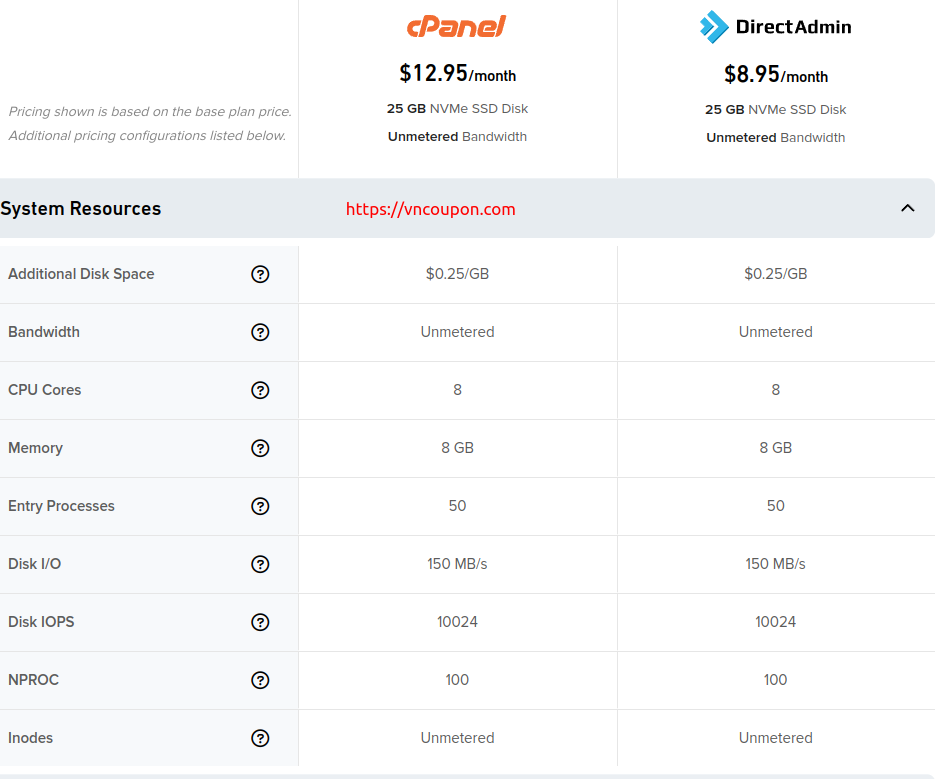The image size is (943, 779).
Task: Click 8 GB memory in DirectAdmin column
Action: (x=775, y=448)
